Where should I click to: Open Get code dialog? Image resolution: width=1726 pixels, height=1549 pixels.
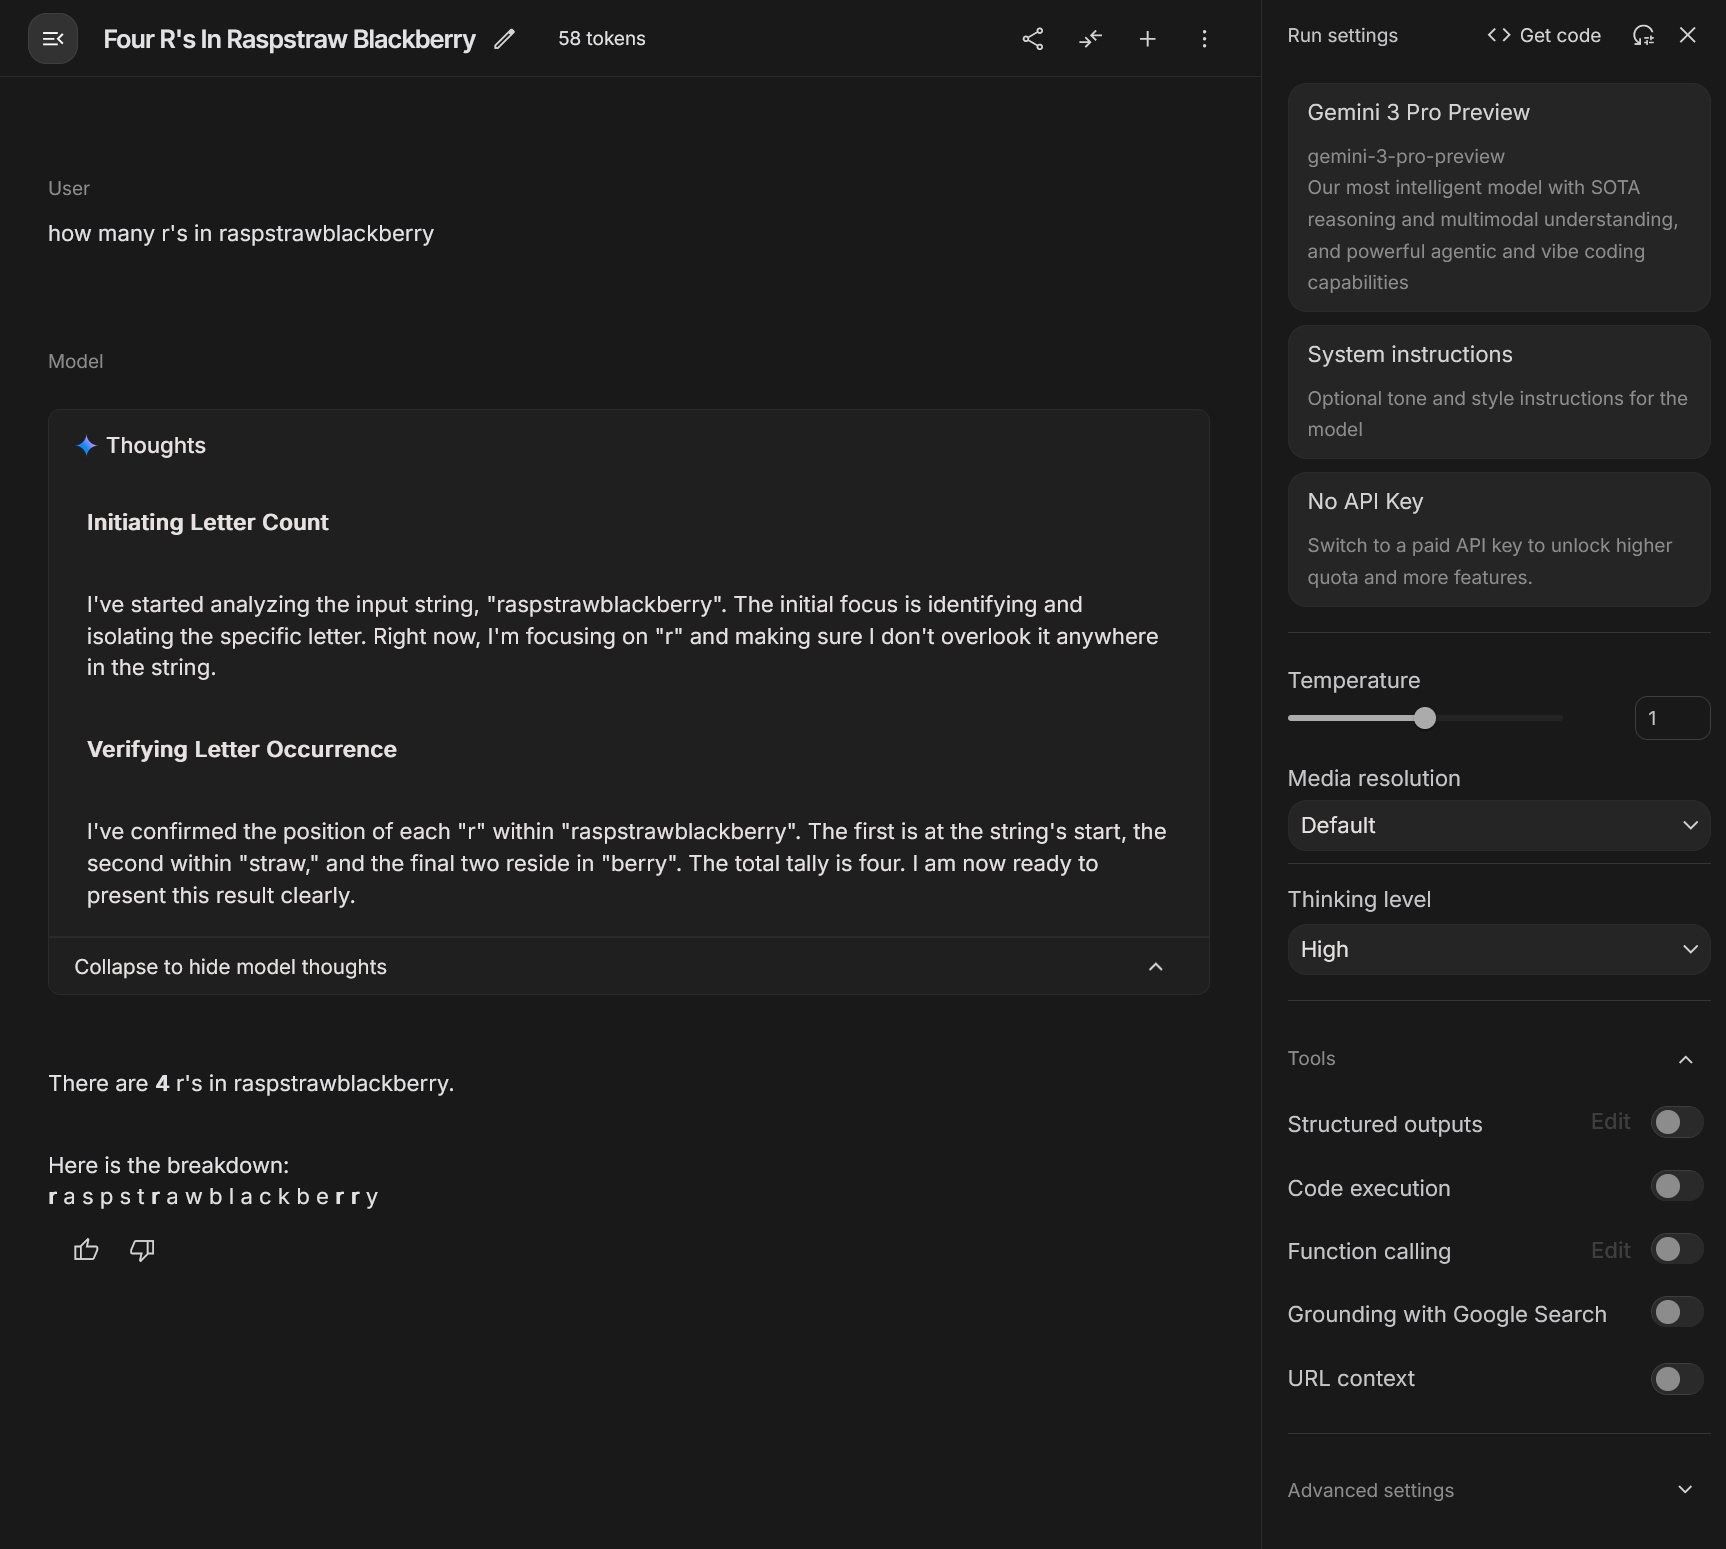tap(1544, 36)
